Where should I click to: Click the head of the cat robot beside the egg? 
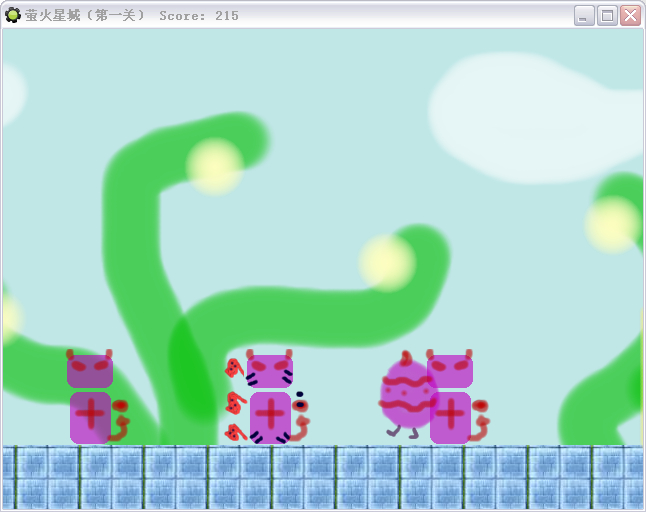point(449,369)
